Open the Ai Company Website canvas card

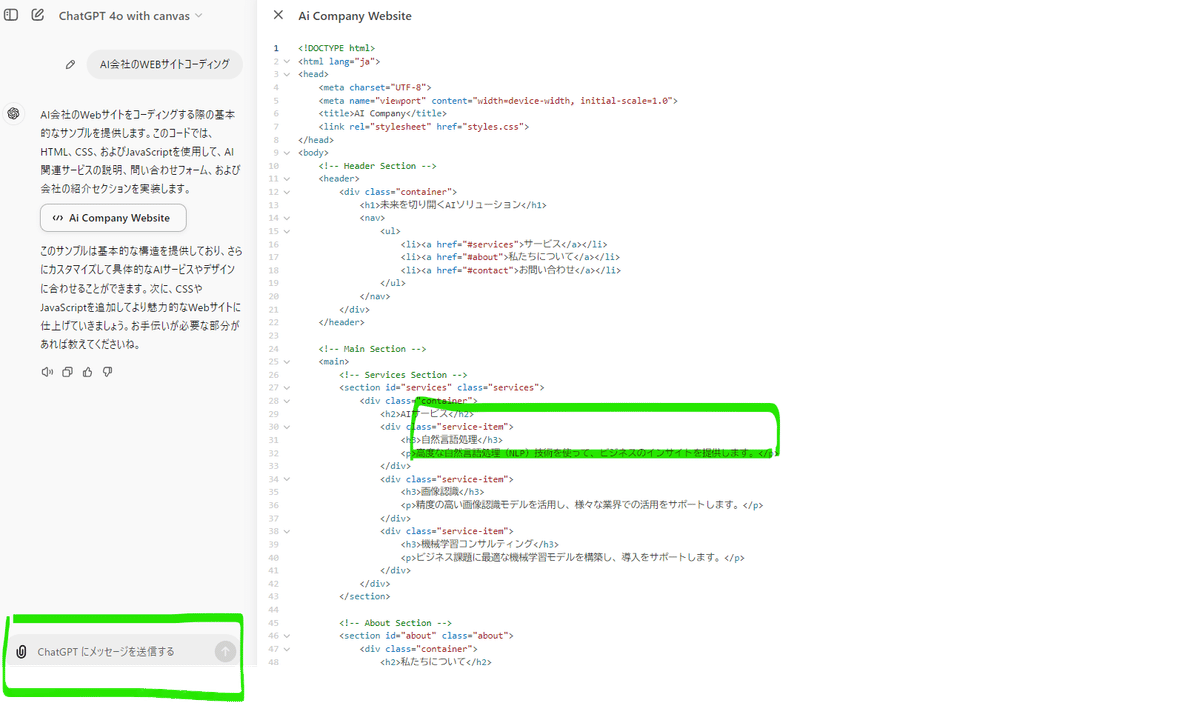tap(113, 217)
